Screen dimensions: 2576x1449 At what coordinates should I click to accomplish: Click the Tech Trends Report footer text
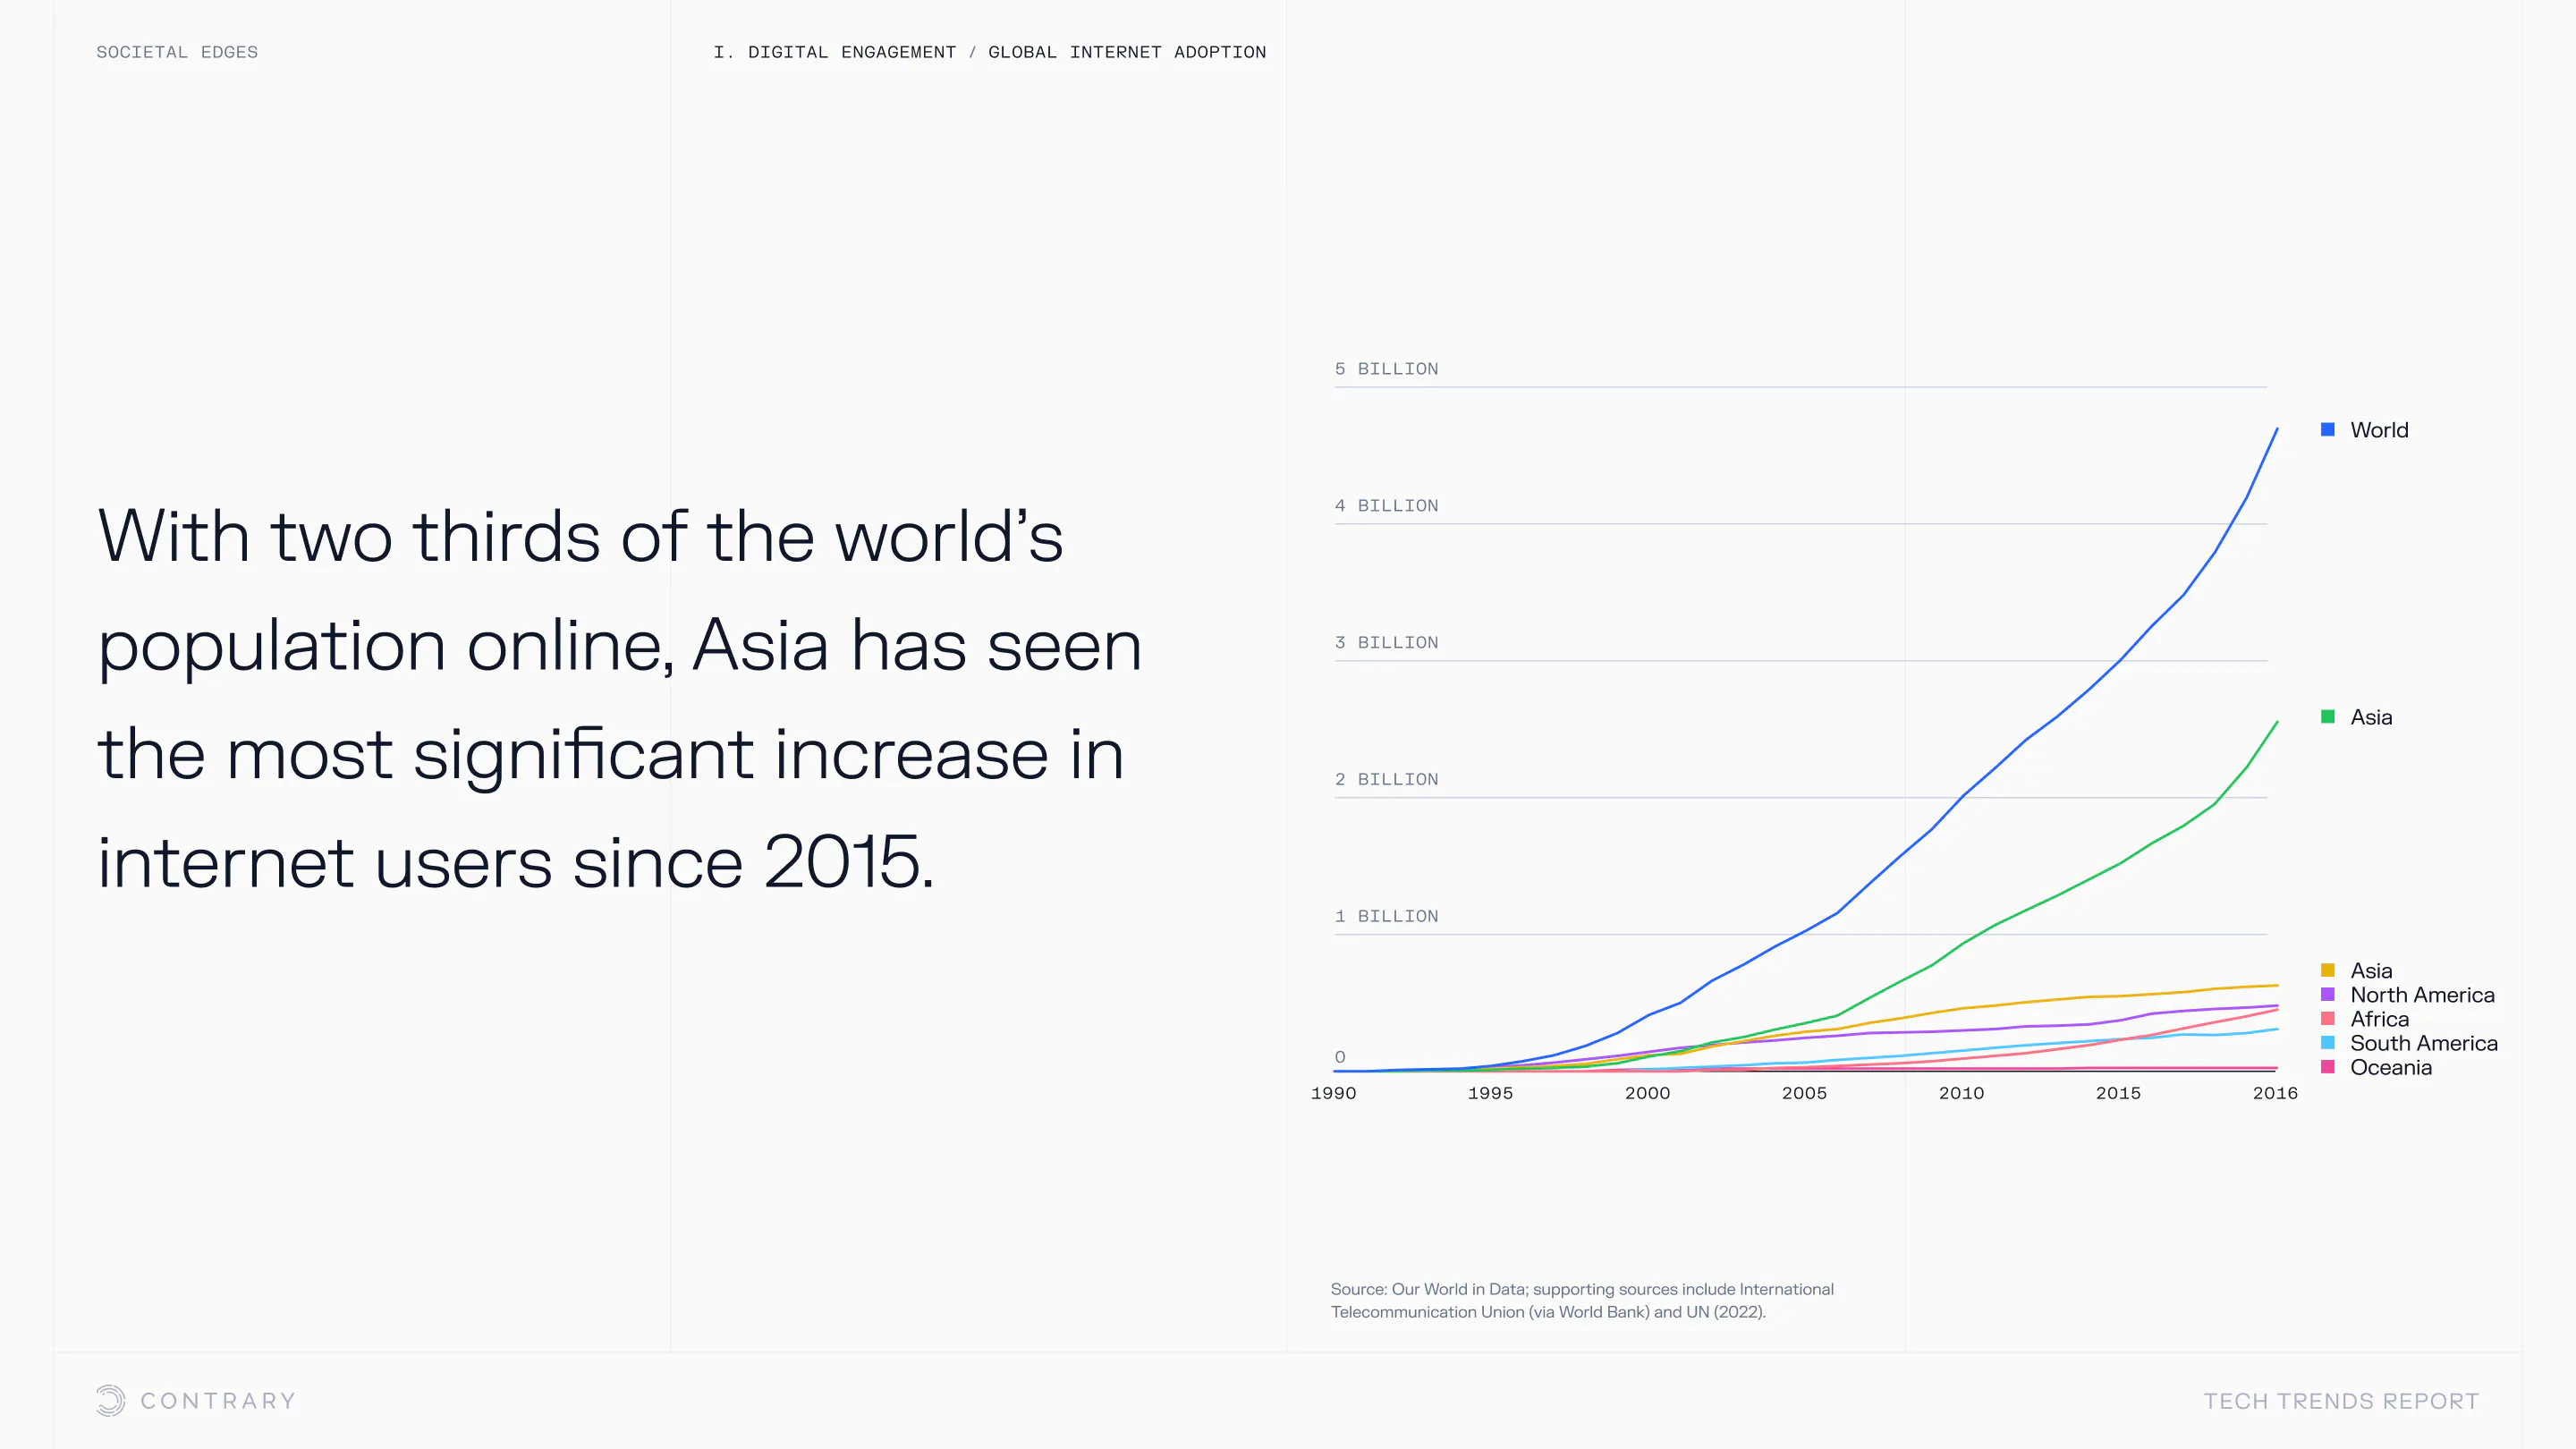pos(2341,1401)
